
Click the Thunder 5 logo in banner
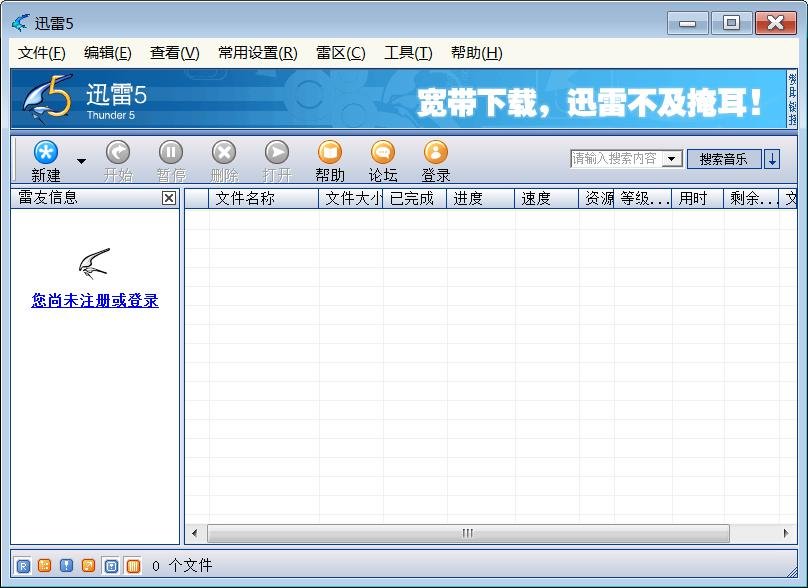(x=47, y=99)
